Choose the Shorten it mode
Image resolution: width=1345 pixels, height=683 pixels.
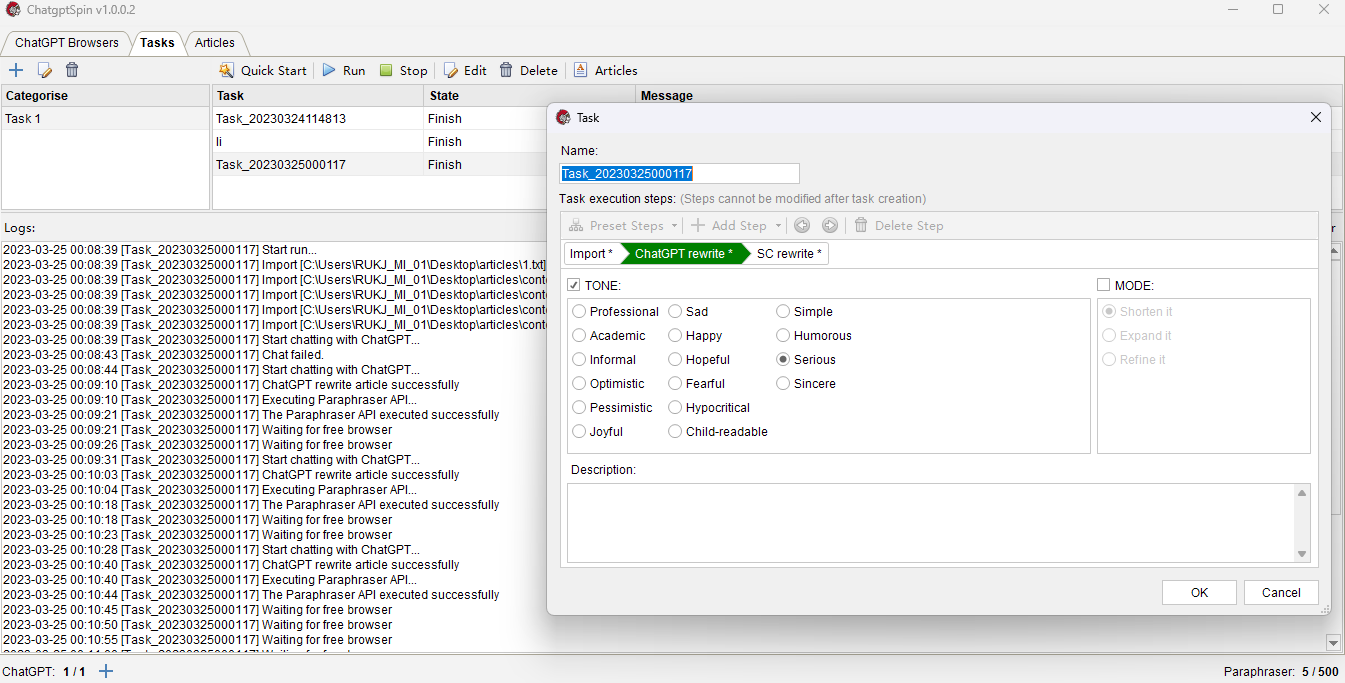1137,312
